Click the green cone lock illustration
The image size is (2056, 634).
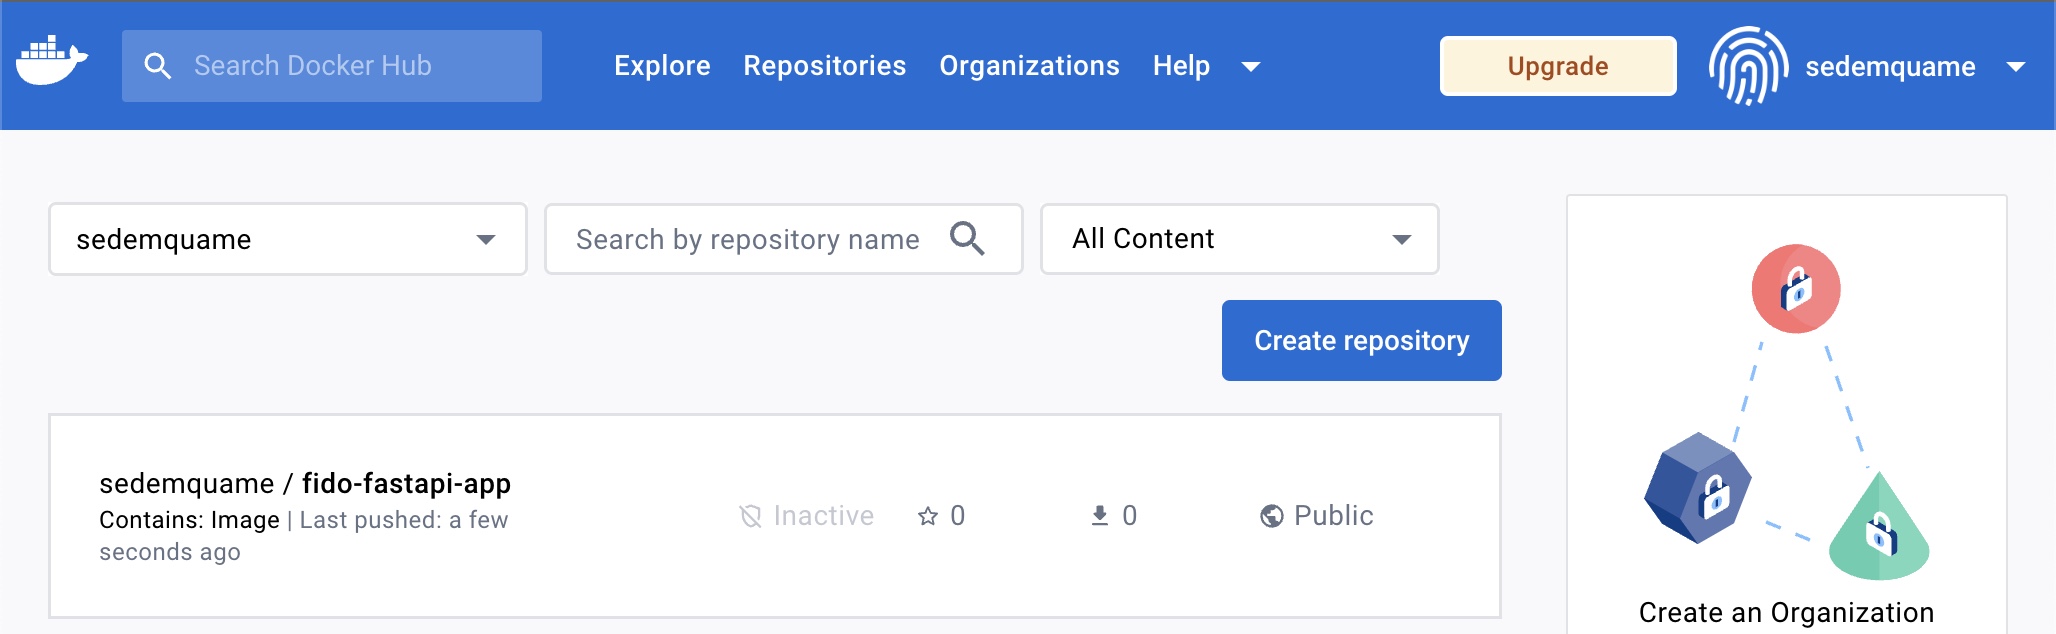pyautogui.click(x=1879, y=527)
